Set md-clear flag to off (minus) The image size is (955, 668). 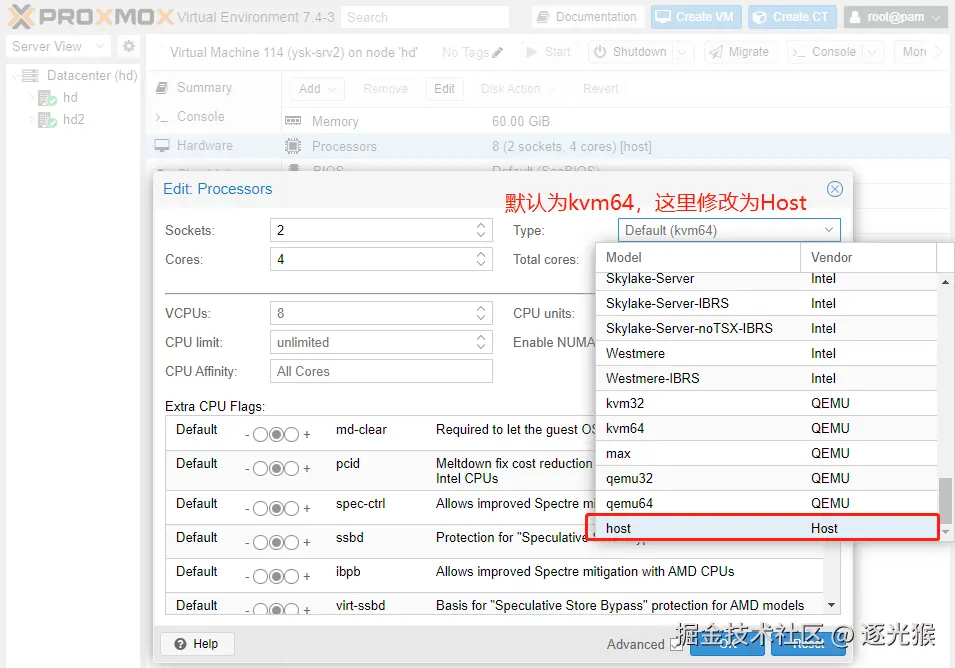260,435
